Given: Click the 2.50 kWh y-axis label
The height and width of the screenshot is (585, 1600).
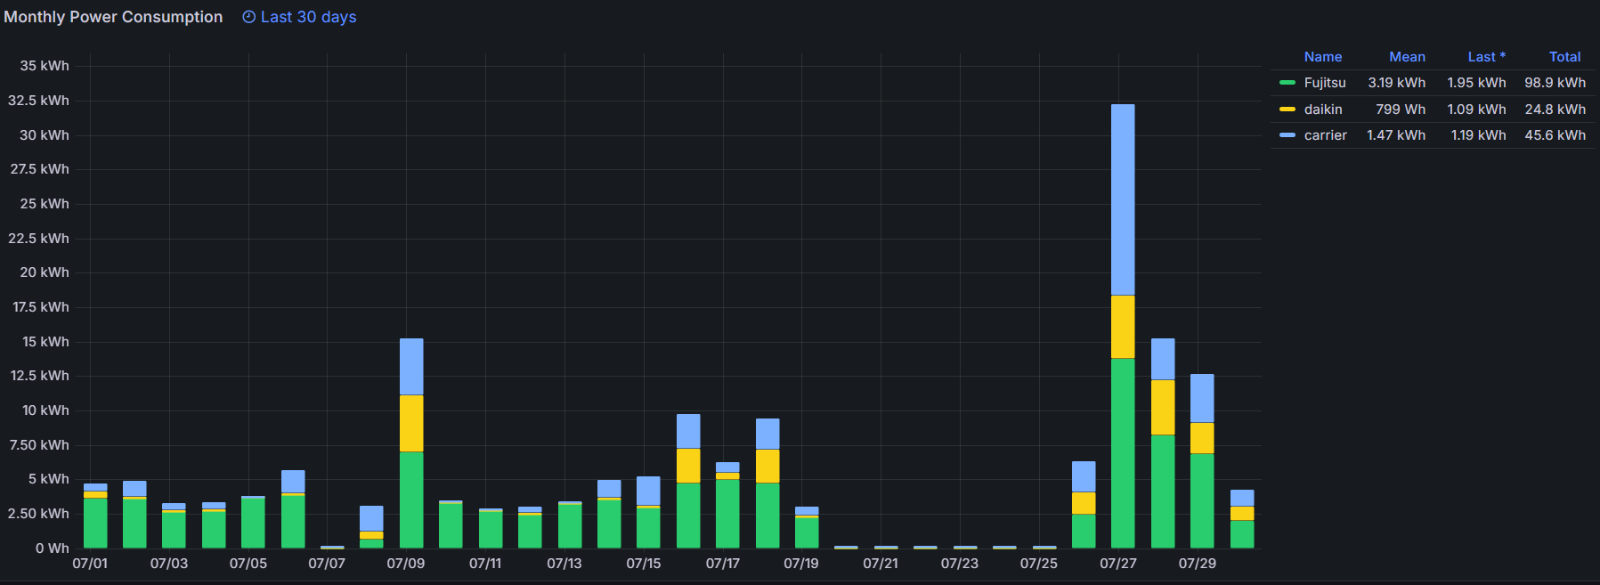Looking at the screenshot, I should 40,514.
